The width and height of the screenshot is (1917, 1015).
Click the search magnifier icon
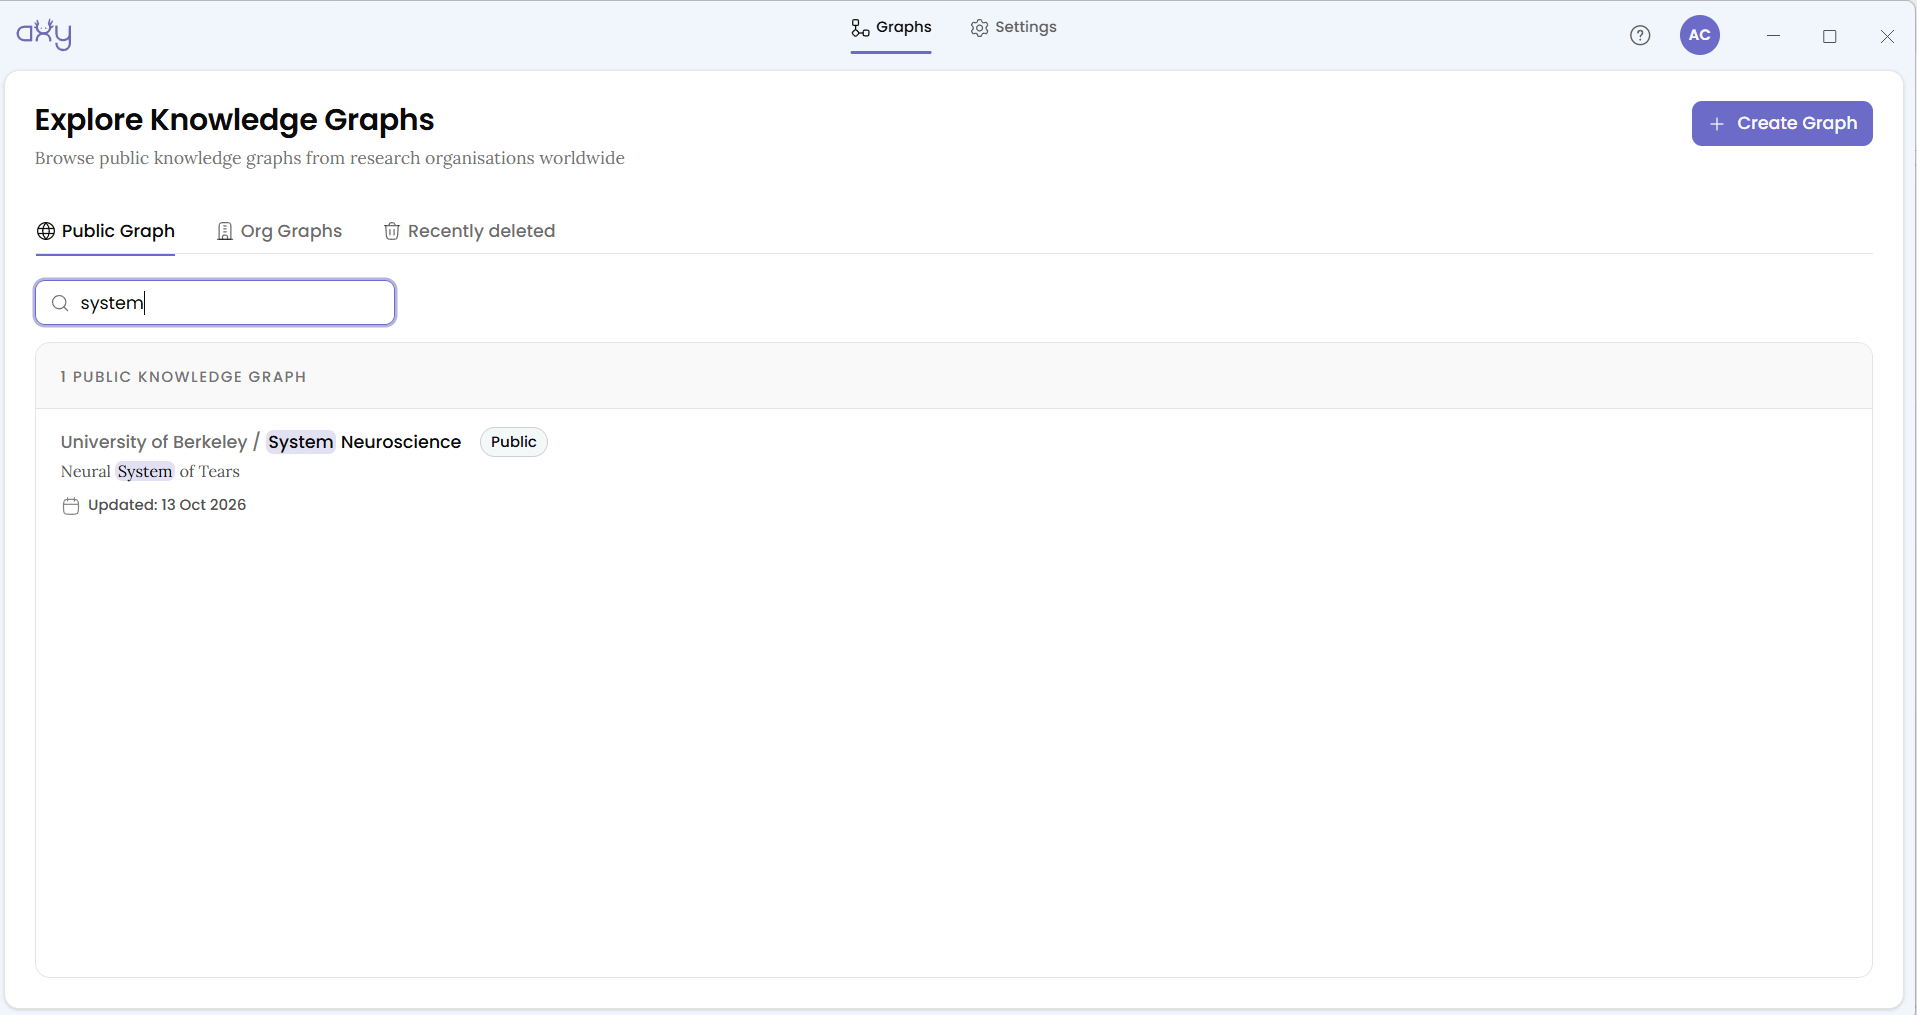[60, 303]
